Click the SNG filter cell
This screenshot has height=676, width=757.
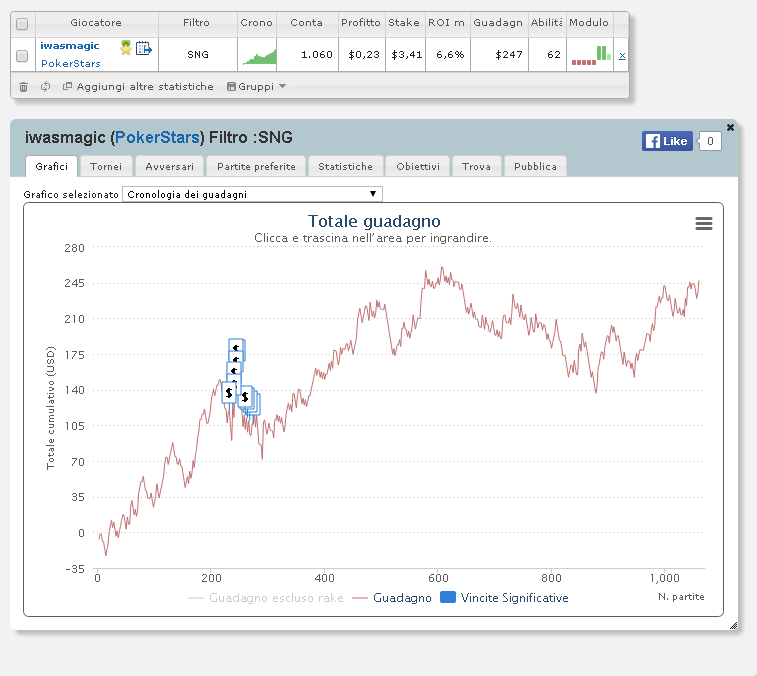point(198,55)
